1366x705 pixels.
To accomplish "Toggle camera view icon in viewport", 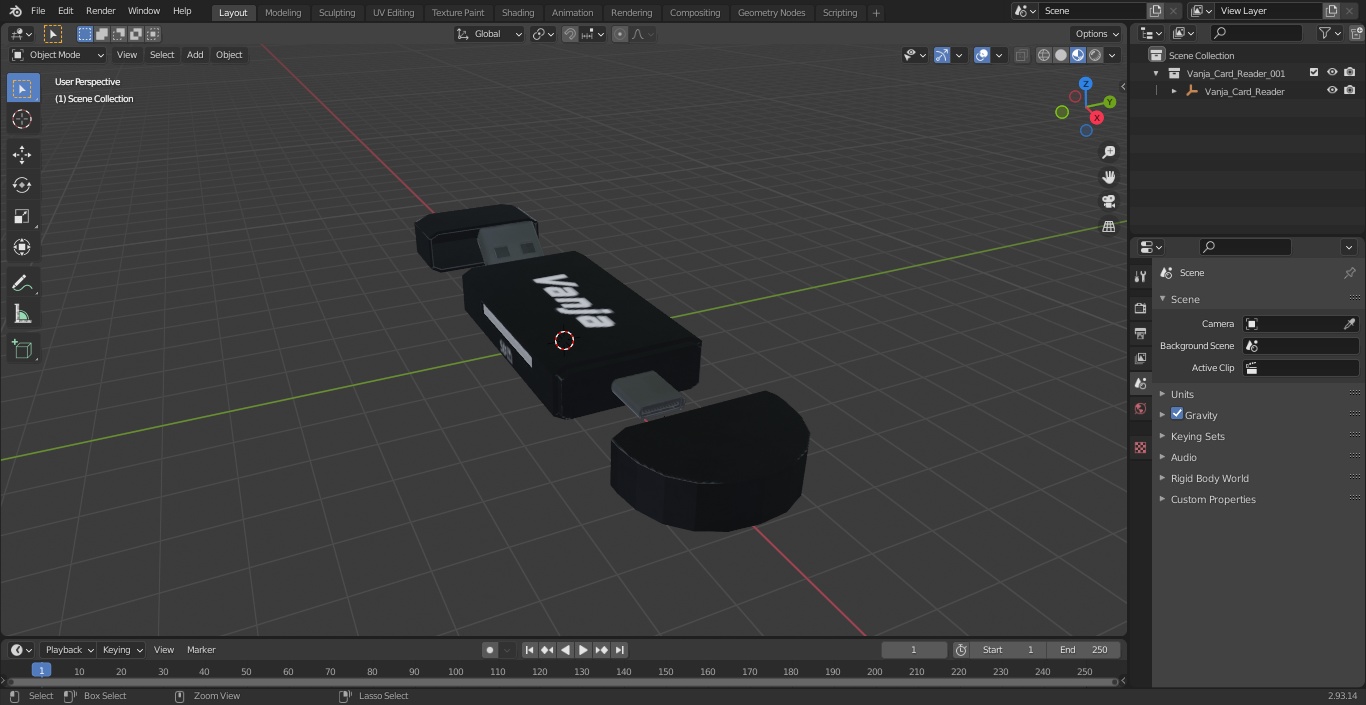I will (x=1108, y=201).
